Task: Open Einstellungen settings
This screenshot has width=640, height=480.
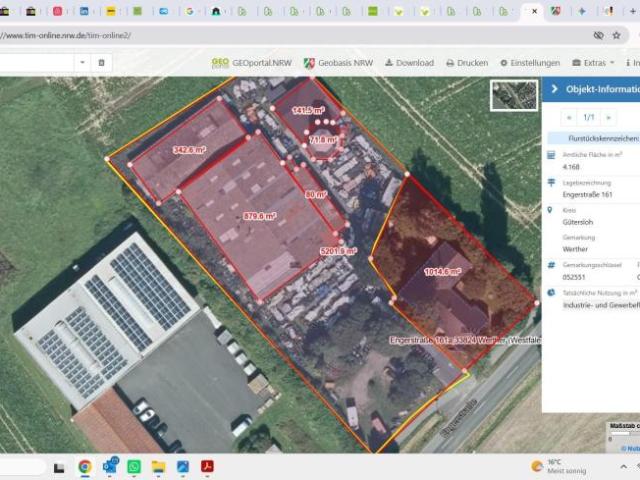Action: click(x=530, y=63)
